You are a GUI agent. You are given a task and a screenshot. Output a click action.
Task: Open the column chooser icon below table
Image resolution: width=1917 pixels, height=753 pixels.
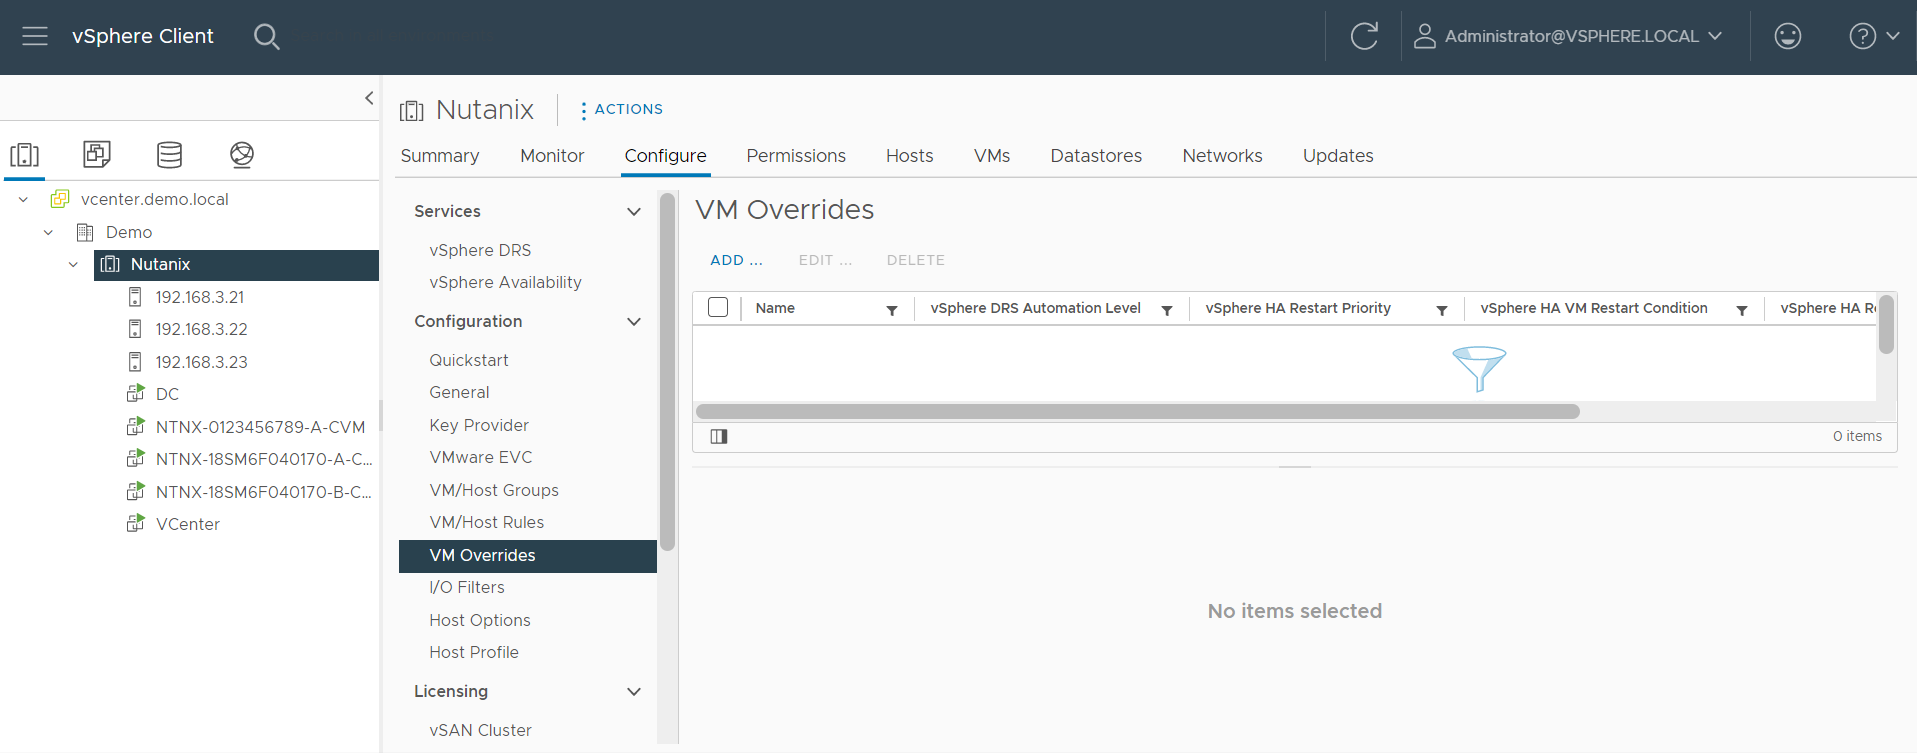click(718, 436)
